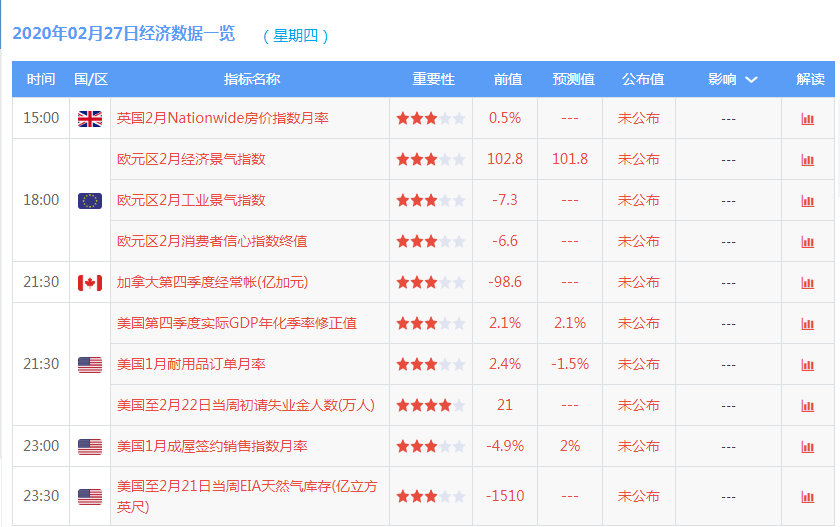Click star rating of 初请失业金人数 row
Screen dimensions: 840x527
430,405
